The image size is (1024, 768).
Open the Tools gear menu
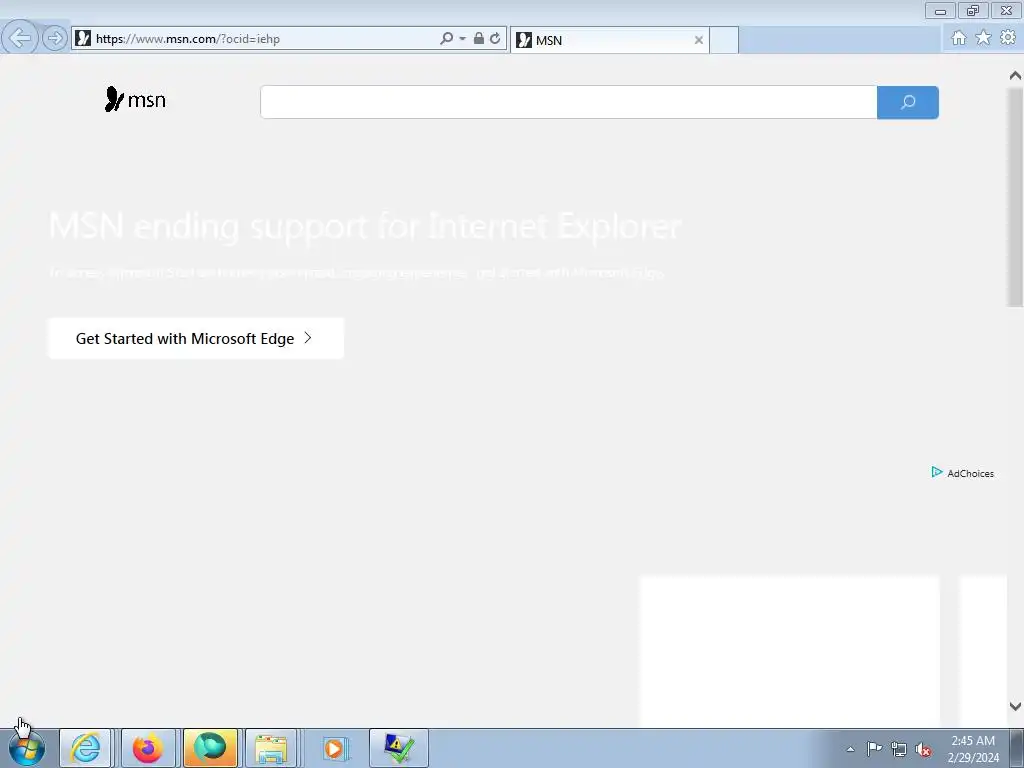[x=1008, y=38]
